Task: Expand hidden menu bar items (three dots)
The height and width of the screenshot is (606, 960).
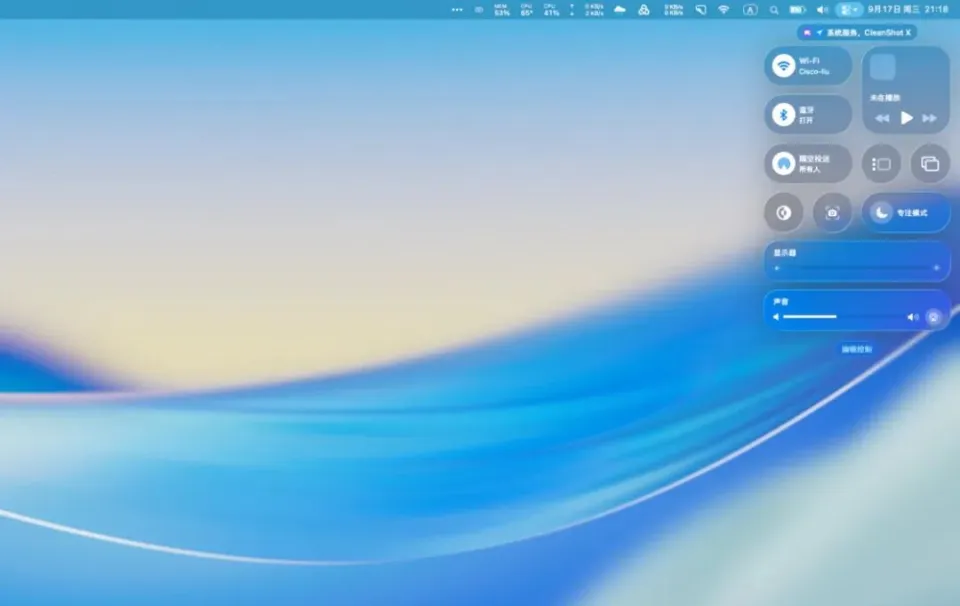Action: tap(457, 10)
